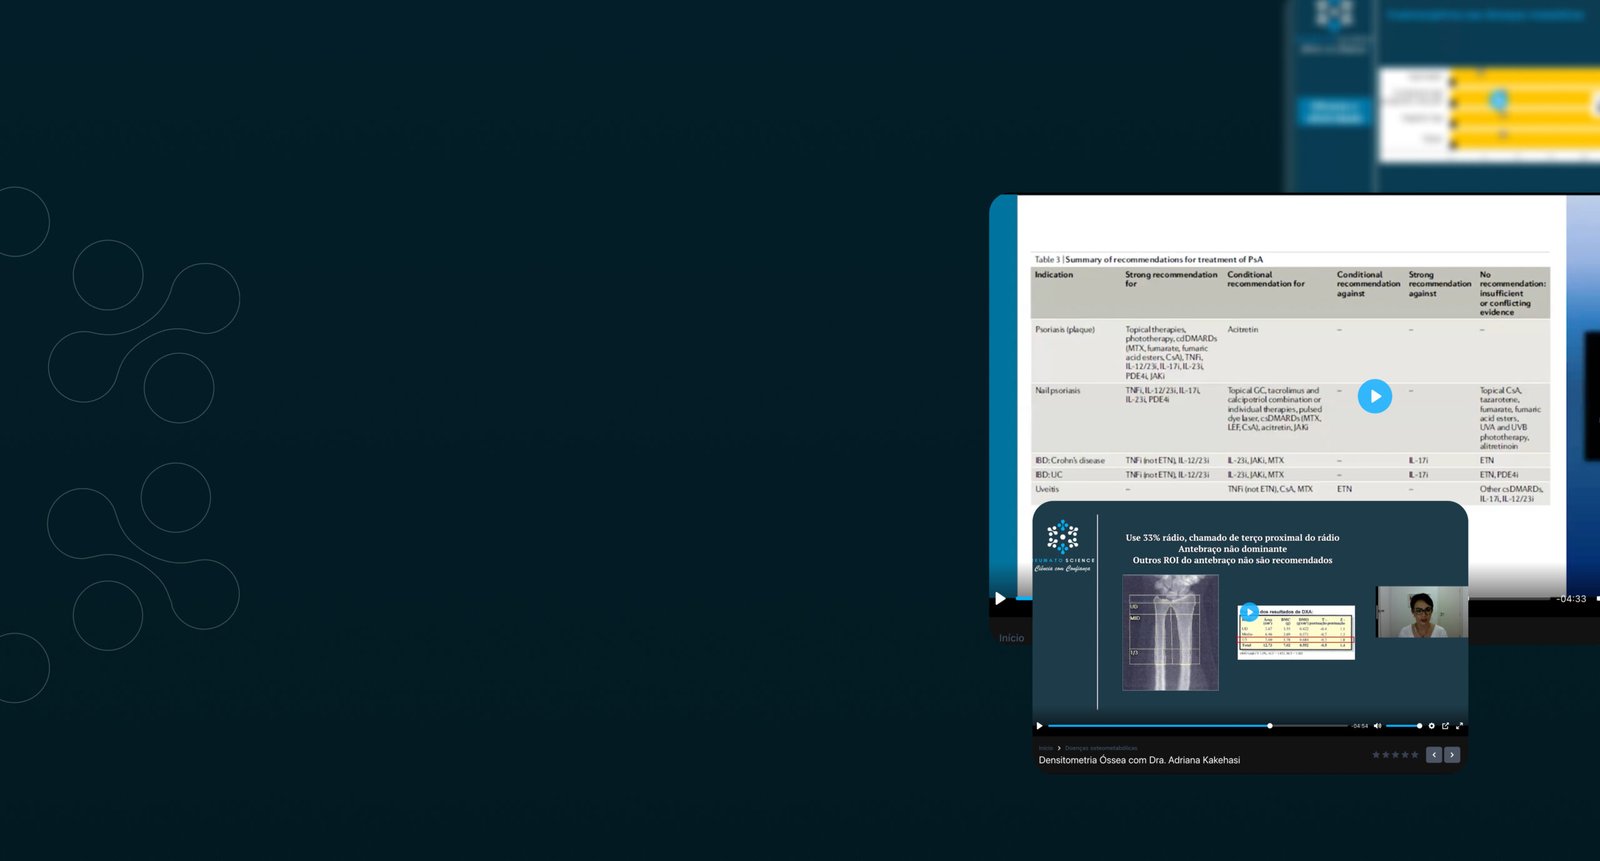
Task: Click the Reumato Science logo on the slide
Action: click(1063, 545)
